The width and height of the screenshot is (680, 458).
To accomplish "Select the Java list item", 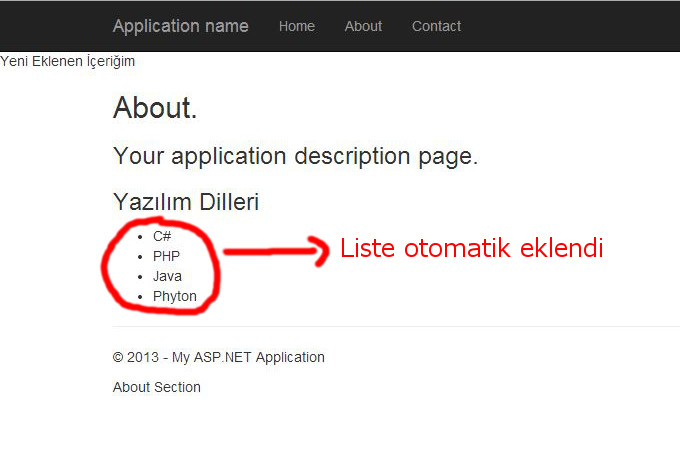I will point(167,276).
